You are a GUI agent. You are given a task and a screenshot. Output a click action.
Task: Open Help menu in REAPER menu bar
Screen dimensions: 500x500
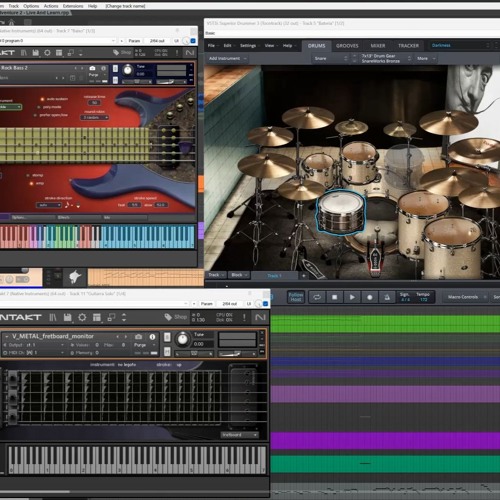[92, 6]
